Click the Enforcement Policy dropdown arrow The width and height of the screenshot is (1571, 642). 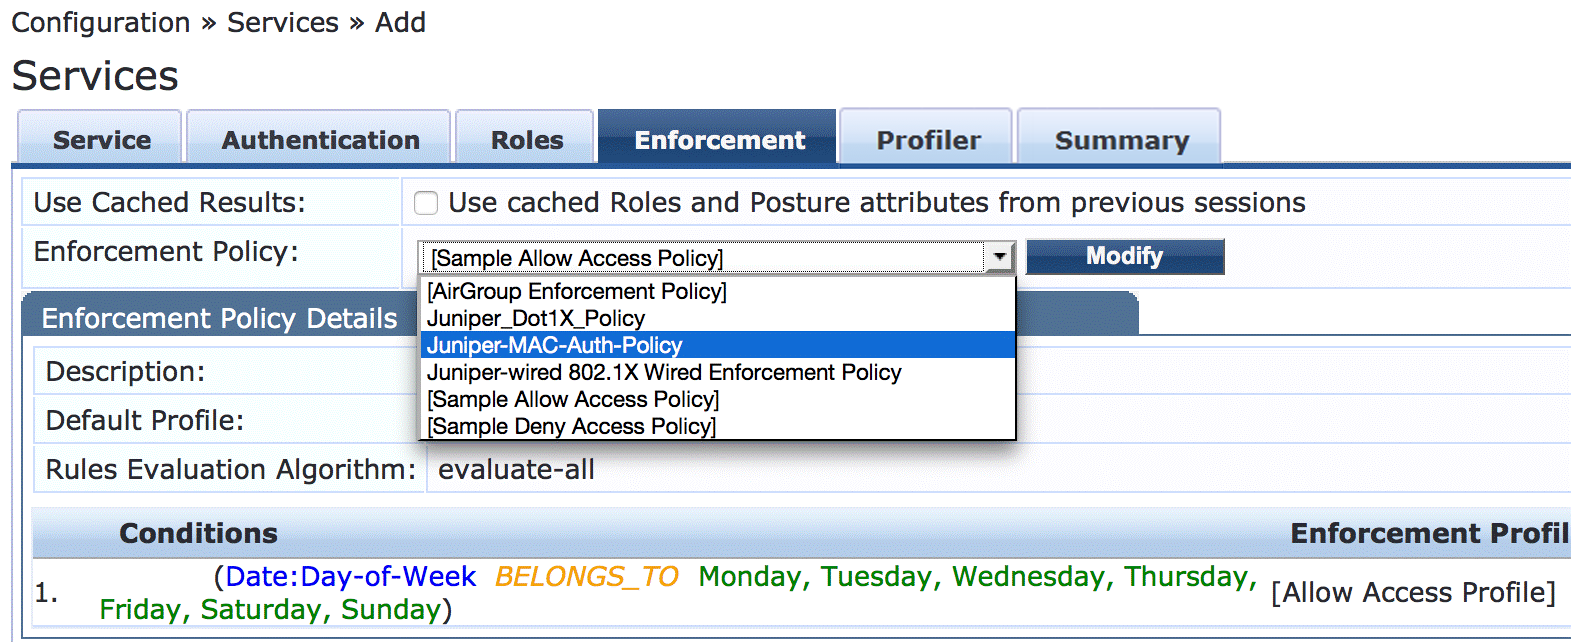pos(999,257)
